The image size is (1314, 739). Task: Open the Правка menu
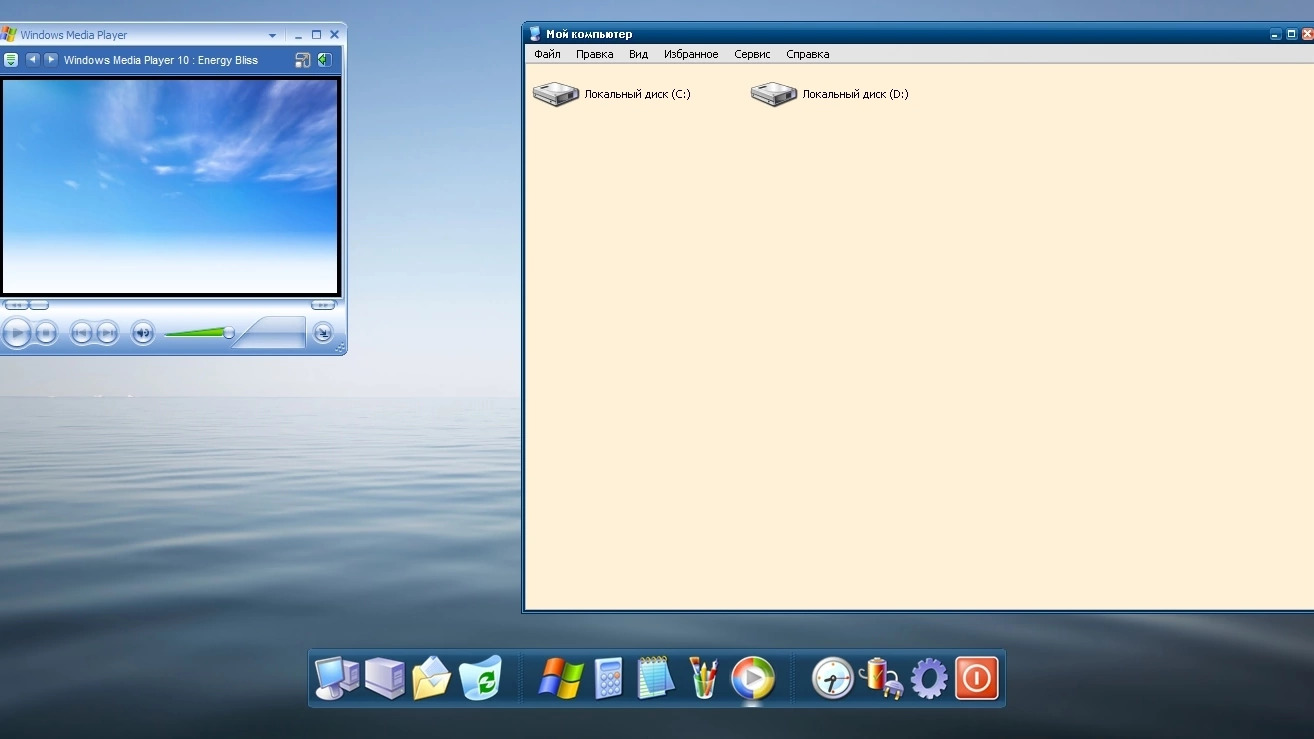(594, 54)
